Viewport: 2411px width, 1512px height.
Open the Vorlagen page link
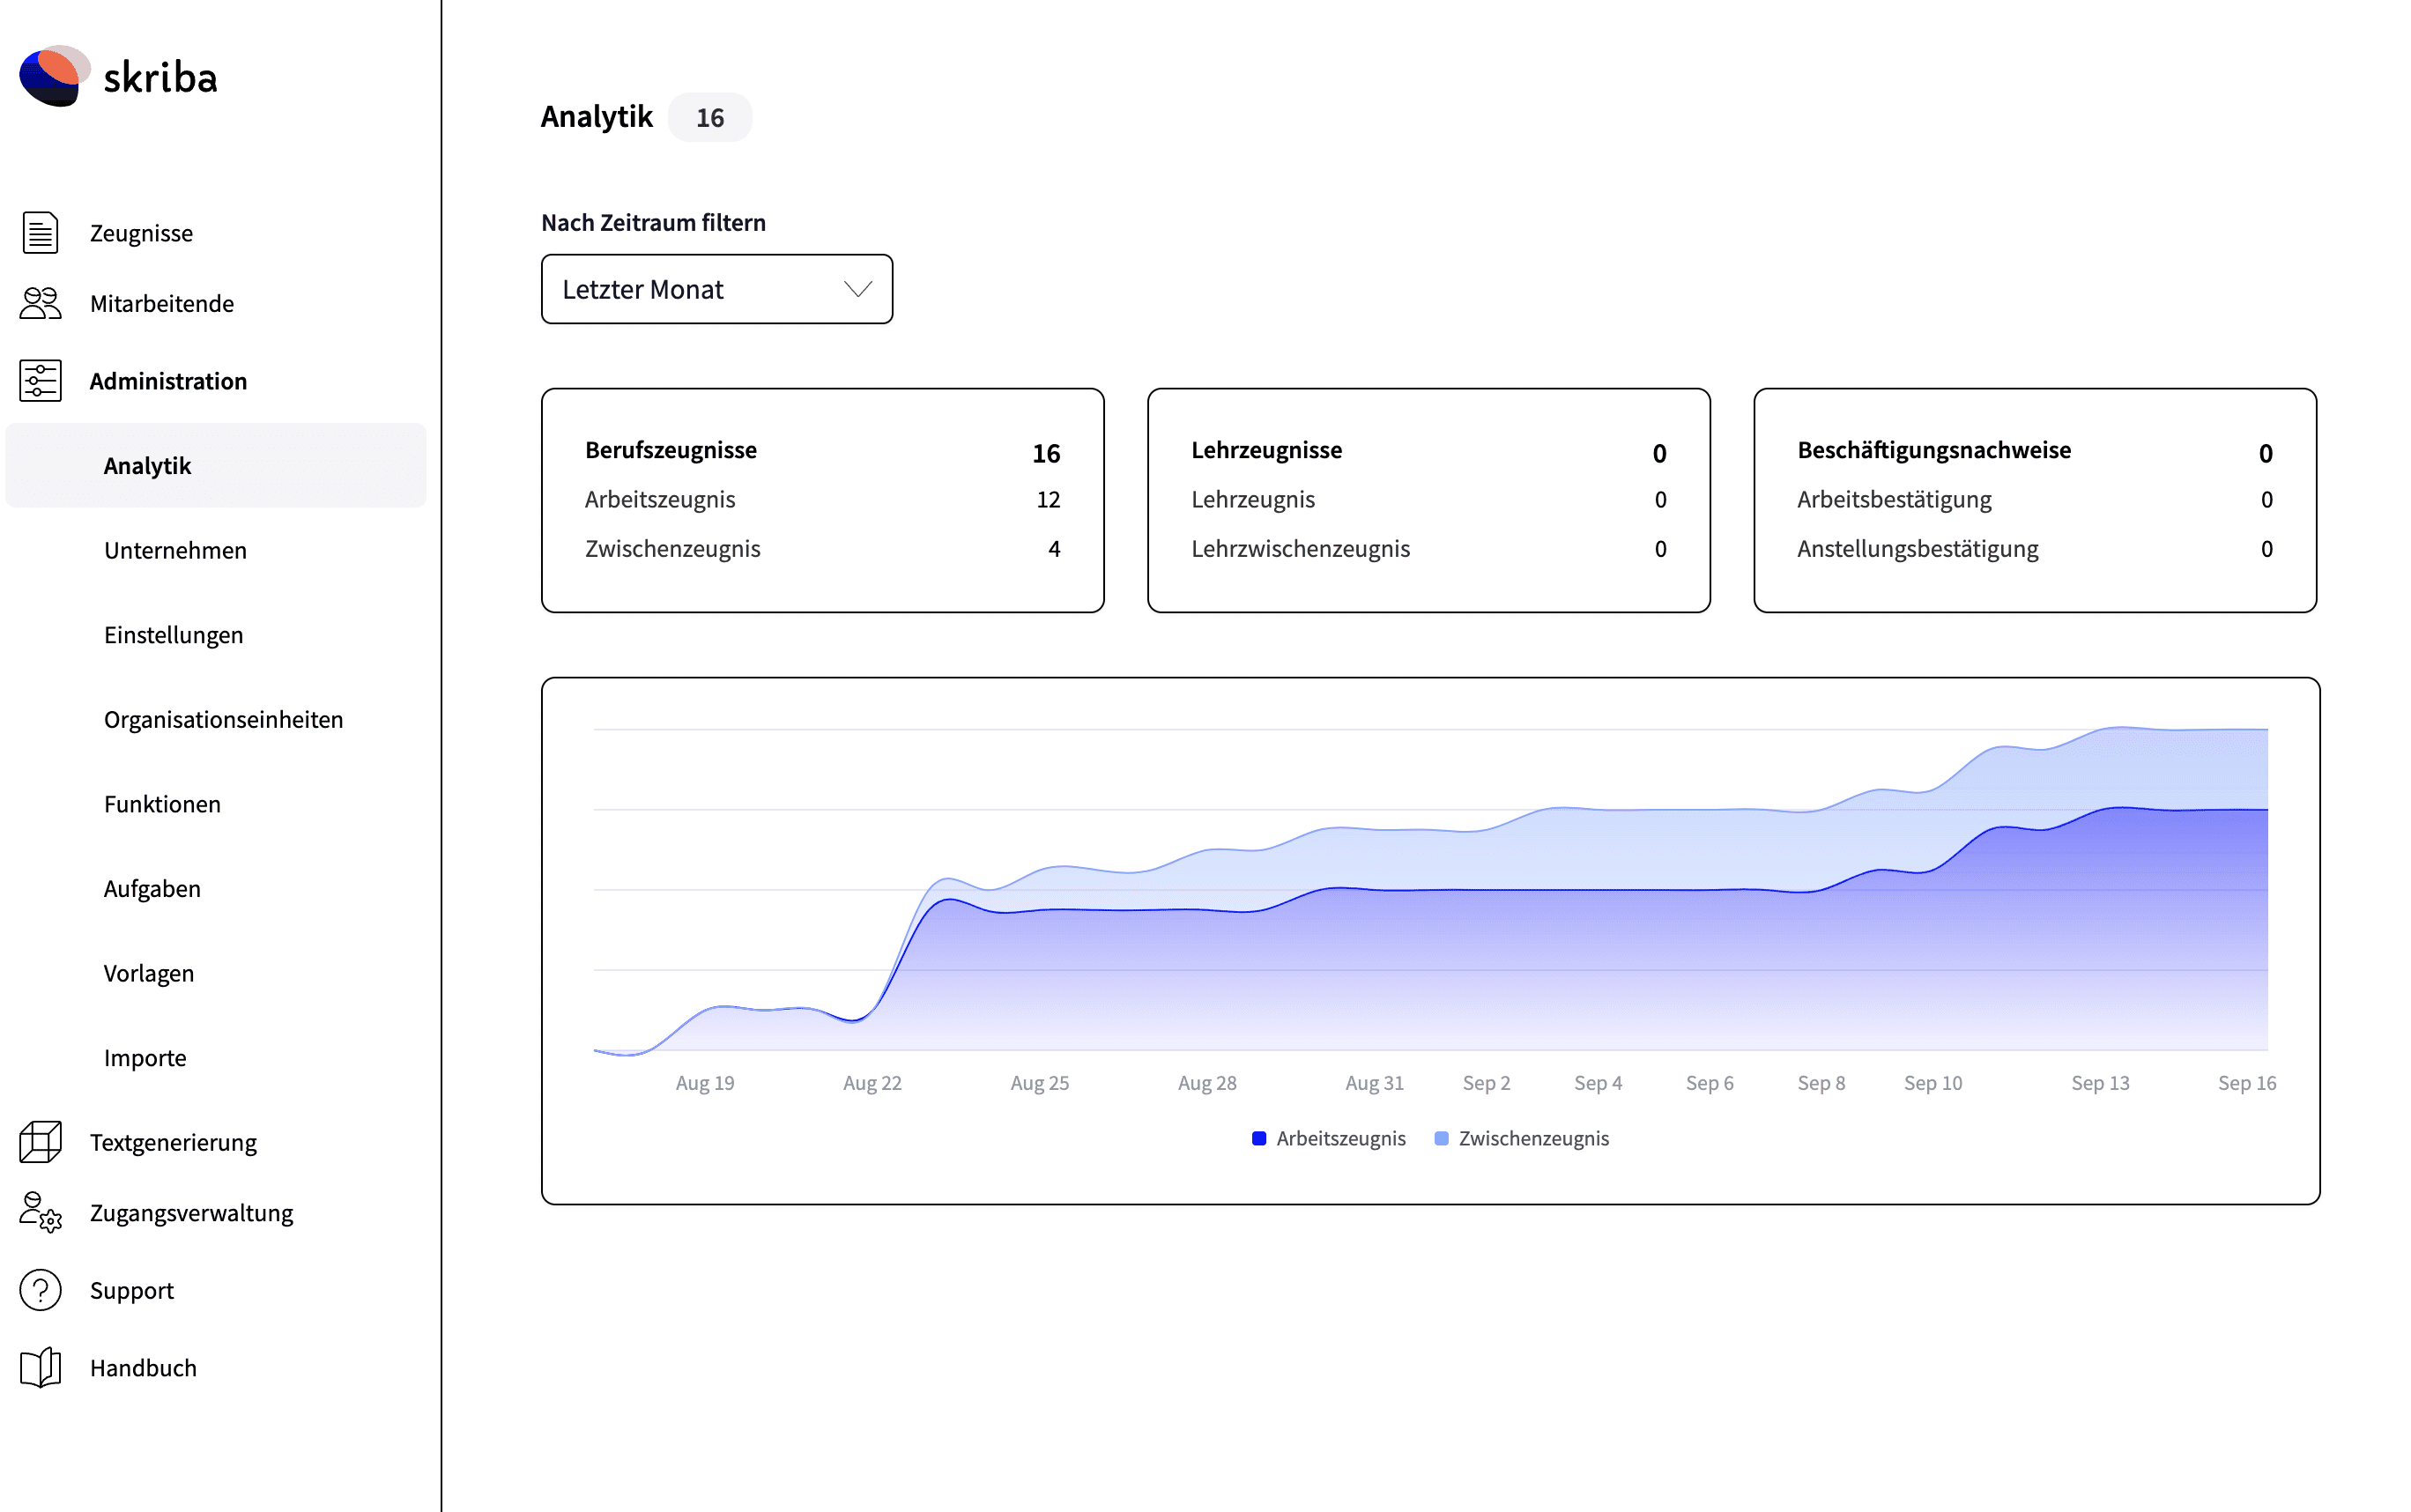[149, 973]
